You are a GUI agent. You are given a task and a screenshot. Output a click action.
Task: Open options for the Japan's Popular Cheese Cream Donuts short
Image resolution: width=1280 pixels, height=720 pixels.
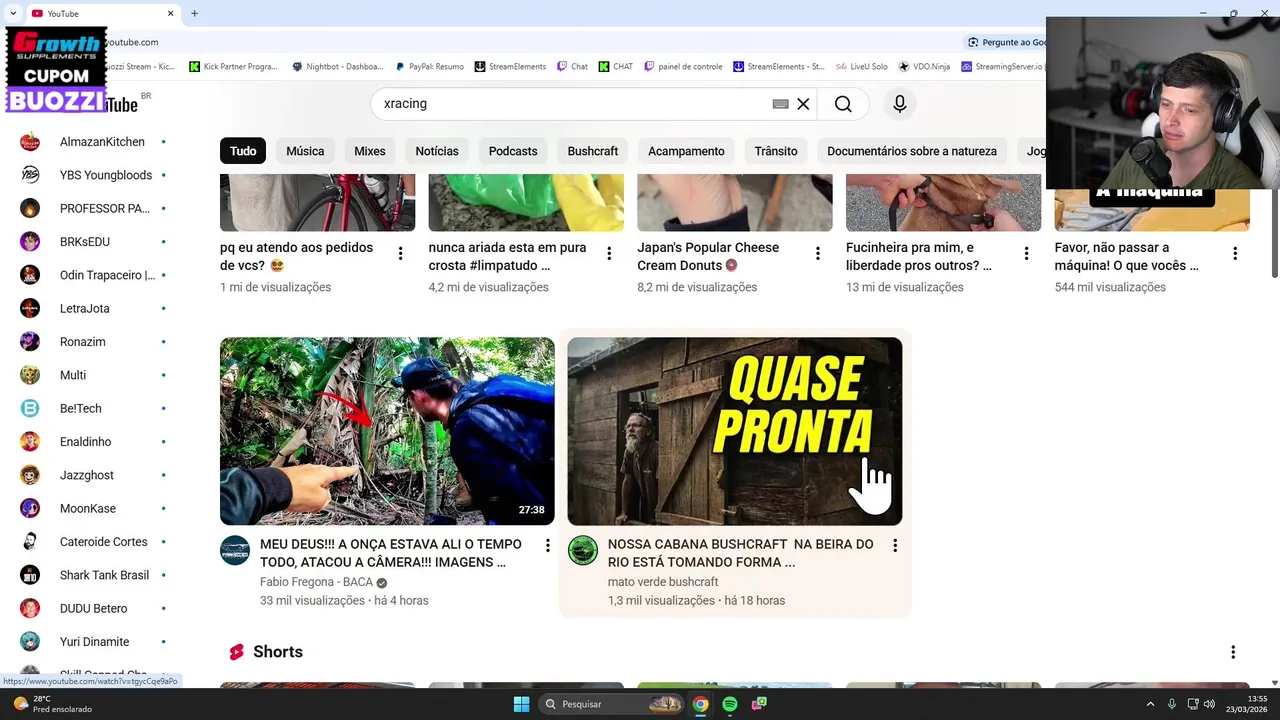click(818, 254)
